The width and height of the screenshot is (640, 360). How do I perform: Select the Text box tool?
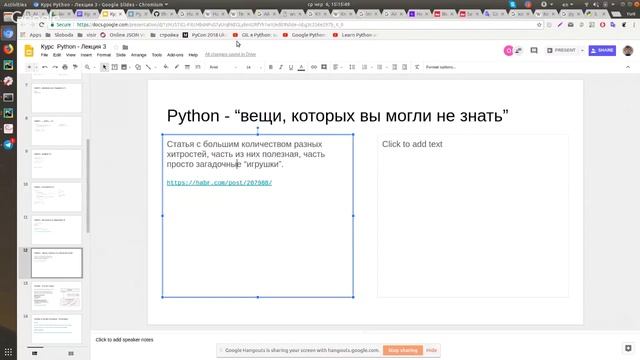point(115,67)
